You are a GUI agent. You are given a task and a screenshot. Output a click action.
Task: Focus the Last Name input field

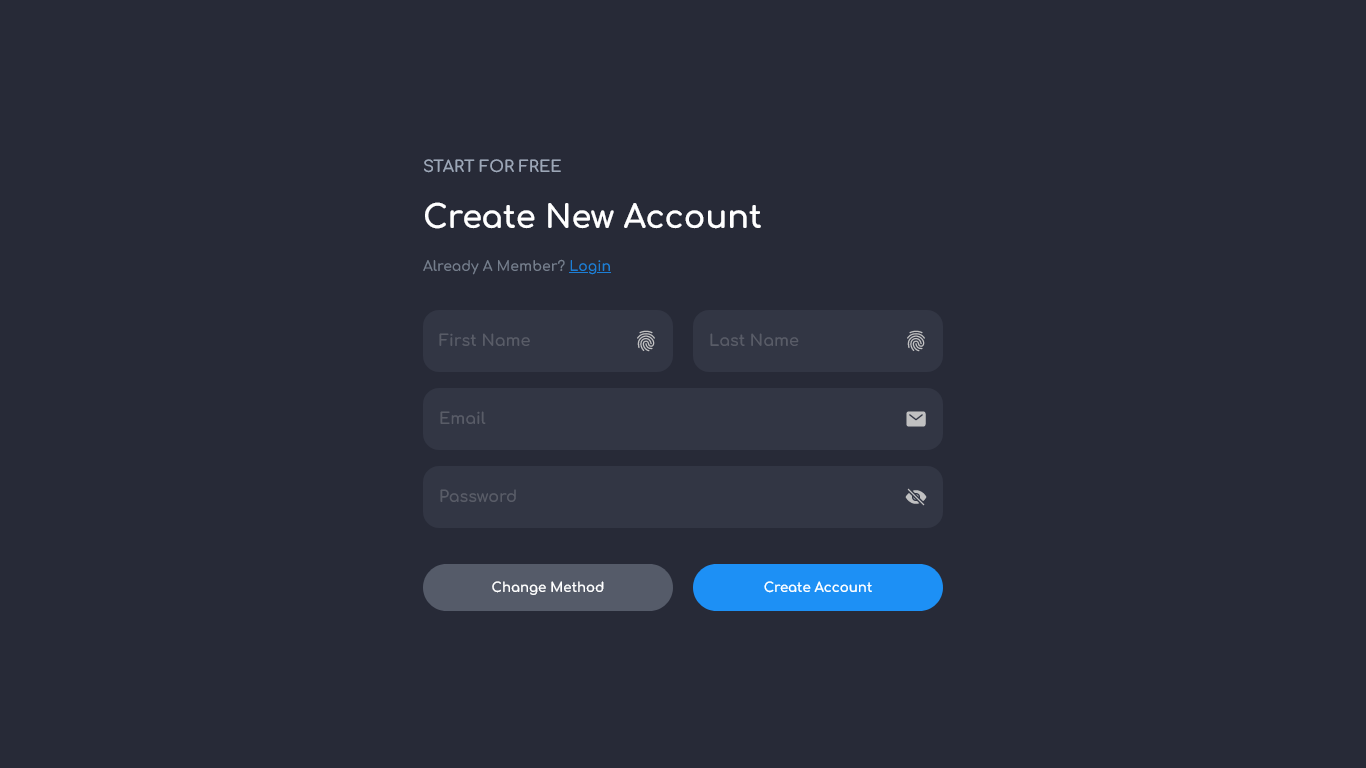pyautogui.click(x=818, y=341)
